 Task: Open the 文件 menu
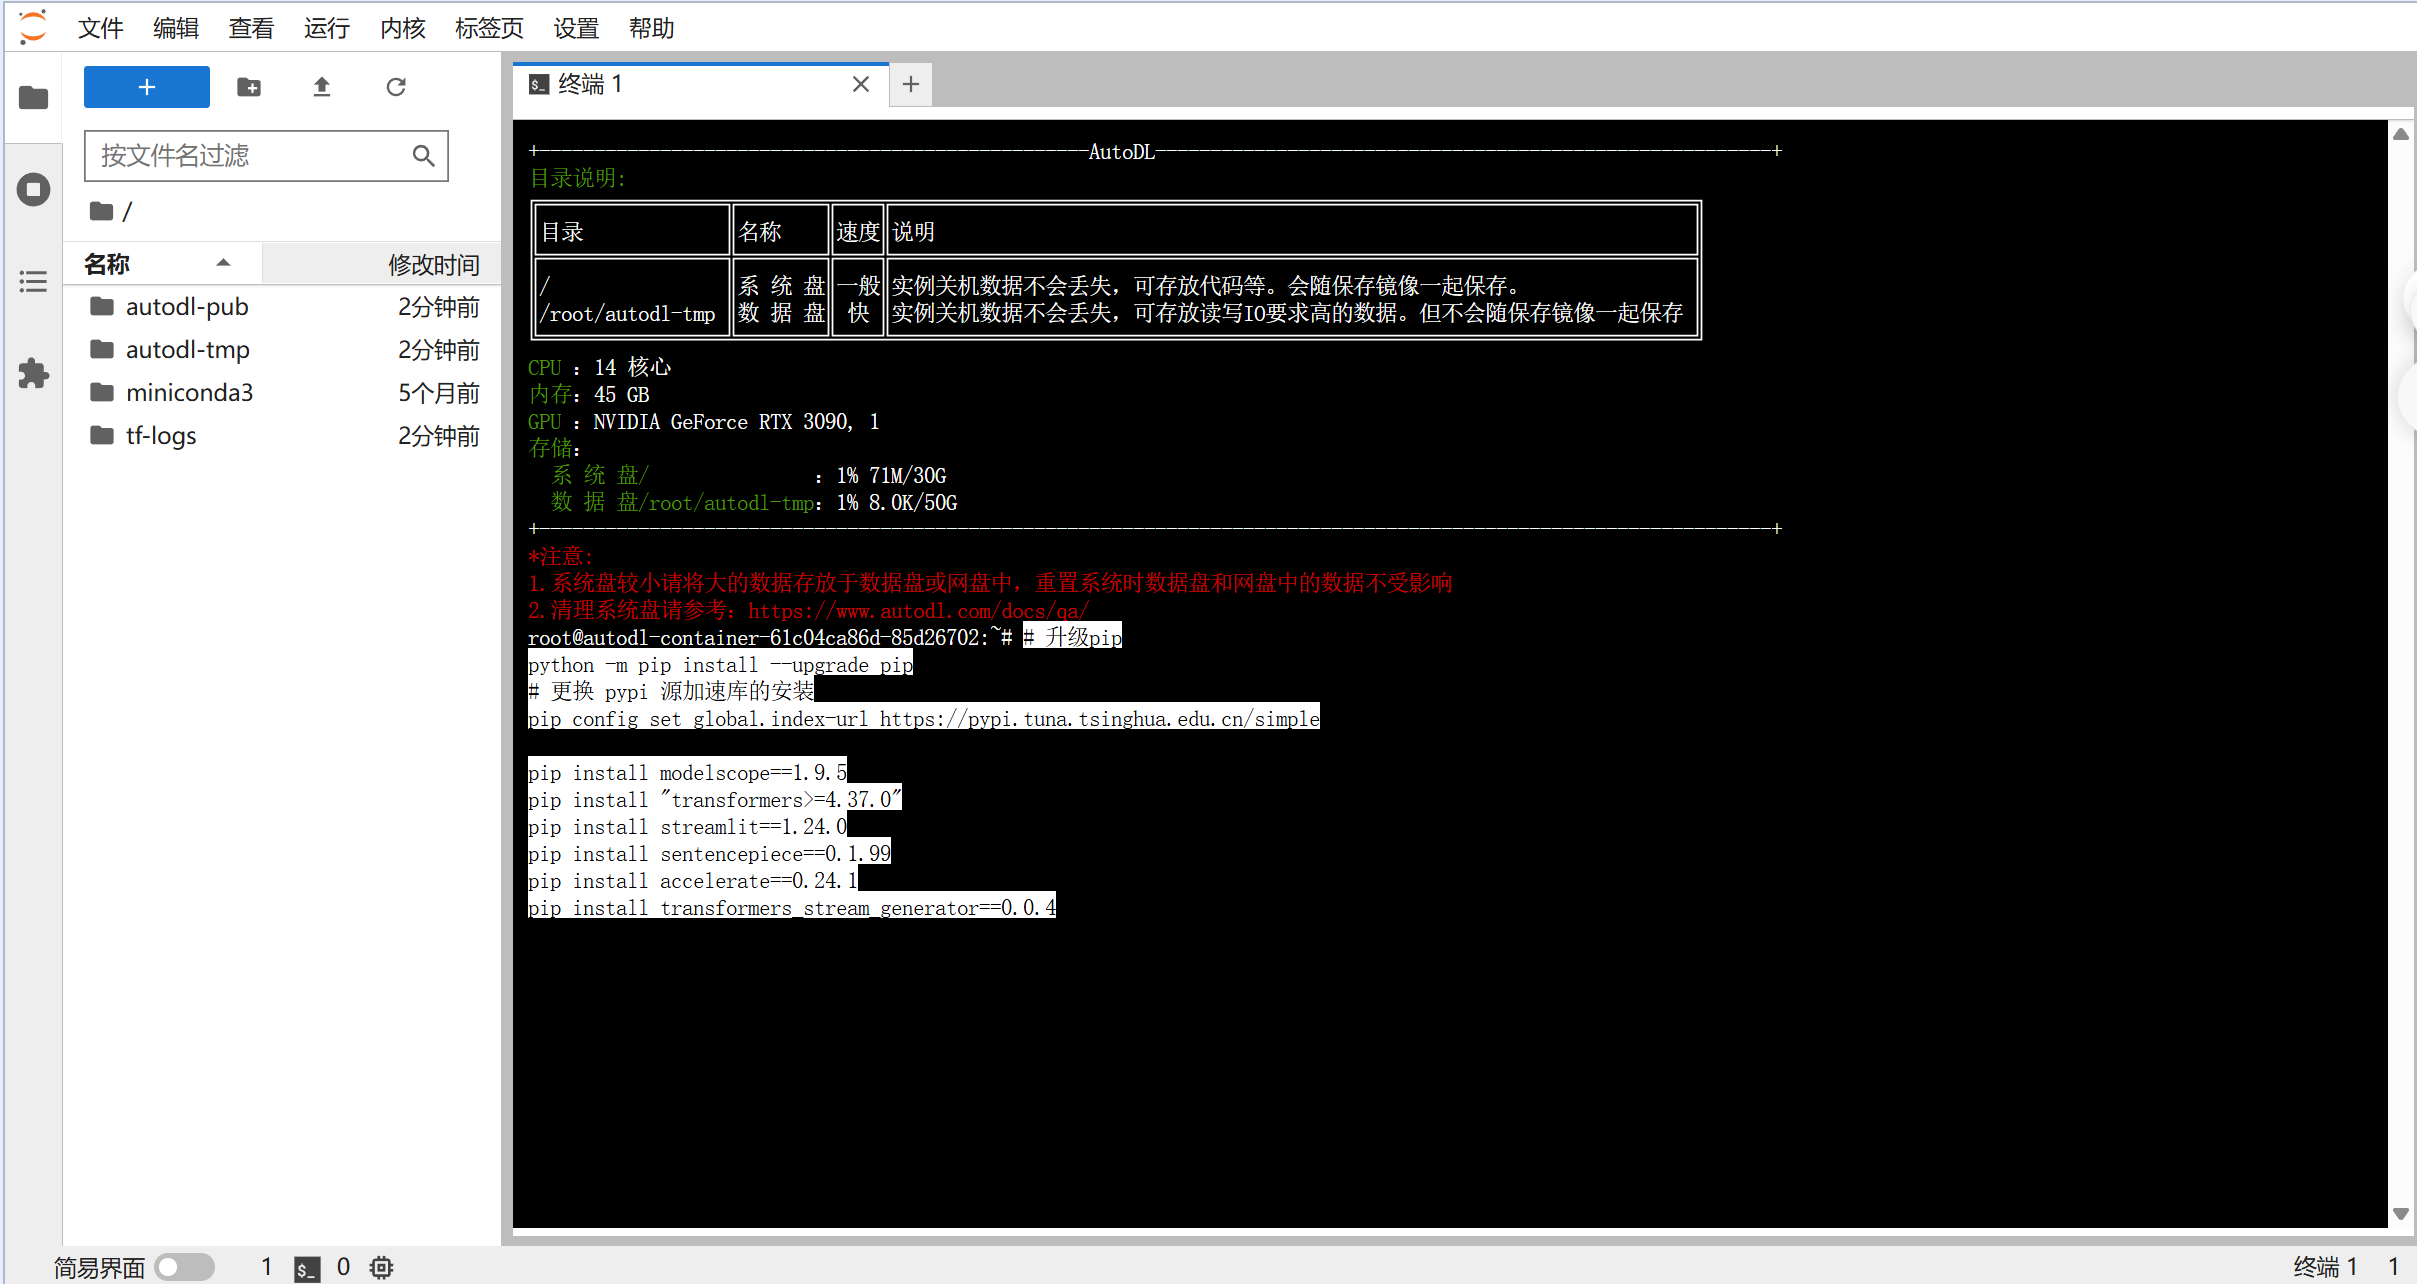(100, 28)
